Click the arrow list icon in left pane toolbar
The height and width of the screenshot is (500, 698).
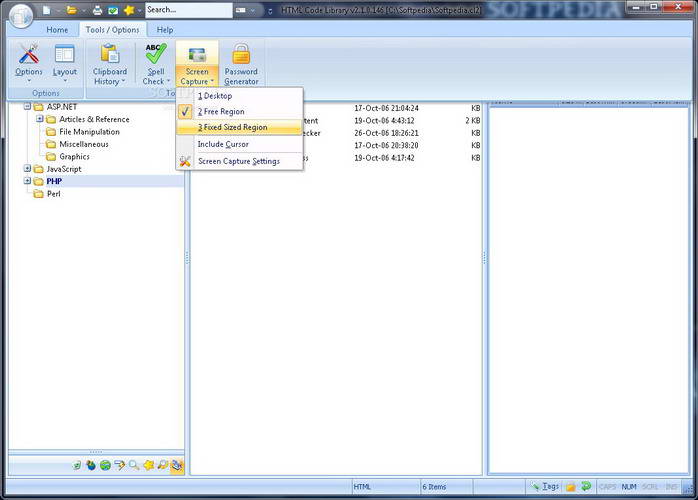pyautogui.click(x=119, y=465)
